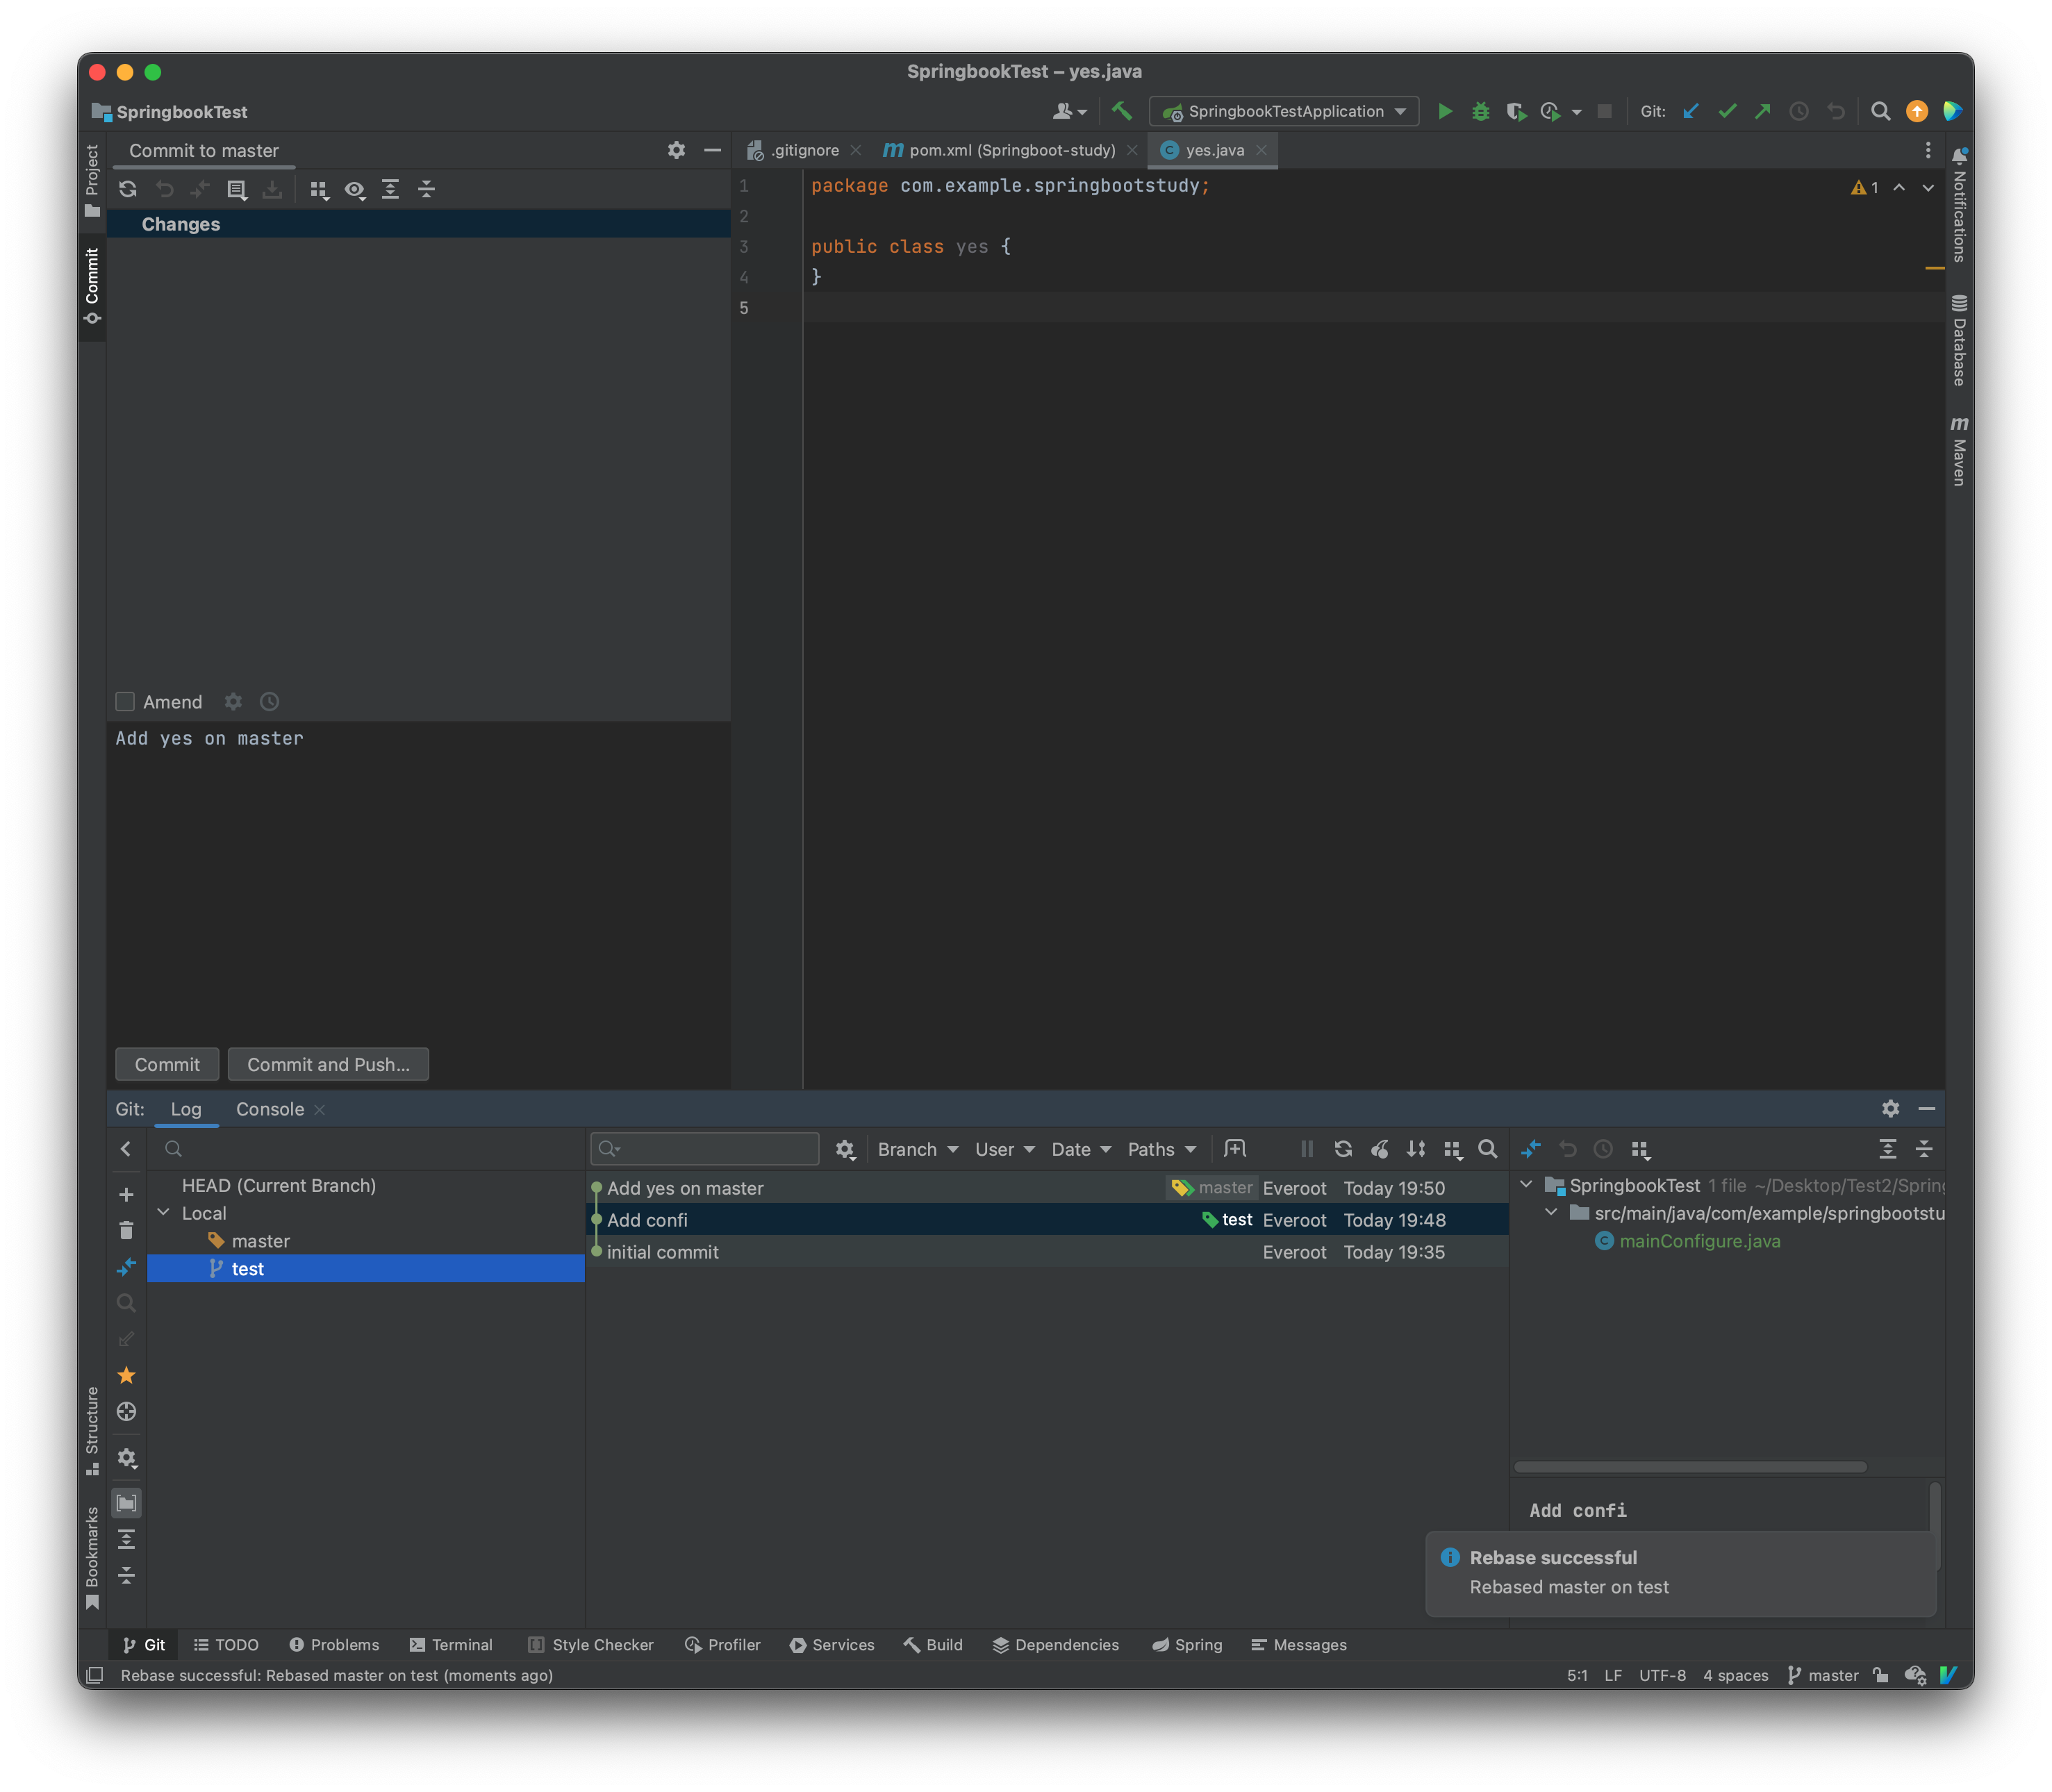Expand all items in the Changes toolbar

[391, 189]
